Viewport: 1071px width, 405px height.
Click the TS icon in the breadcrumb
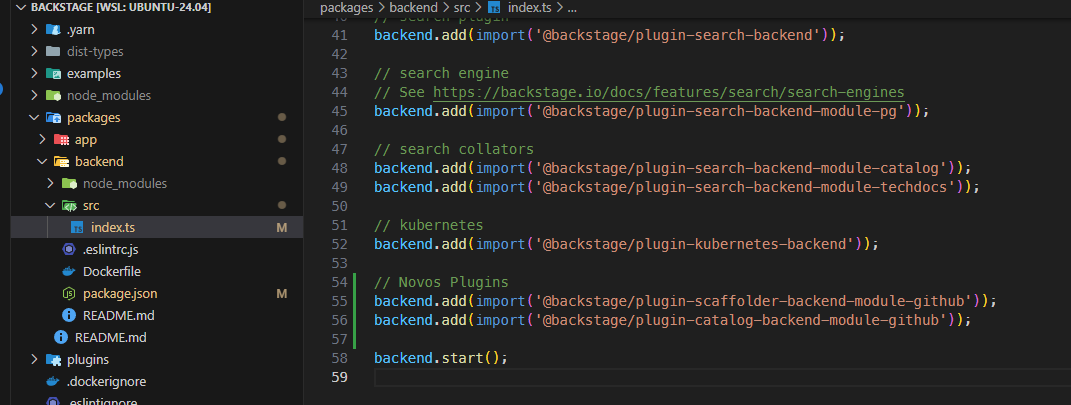point(494,8)
